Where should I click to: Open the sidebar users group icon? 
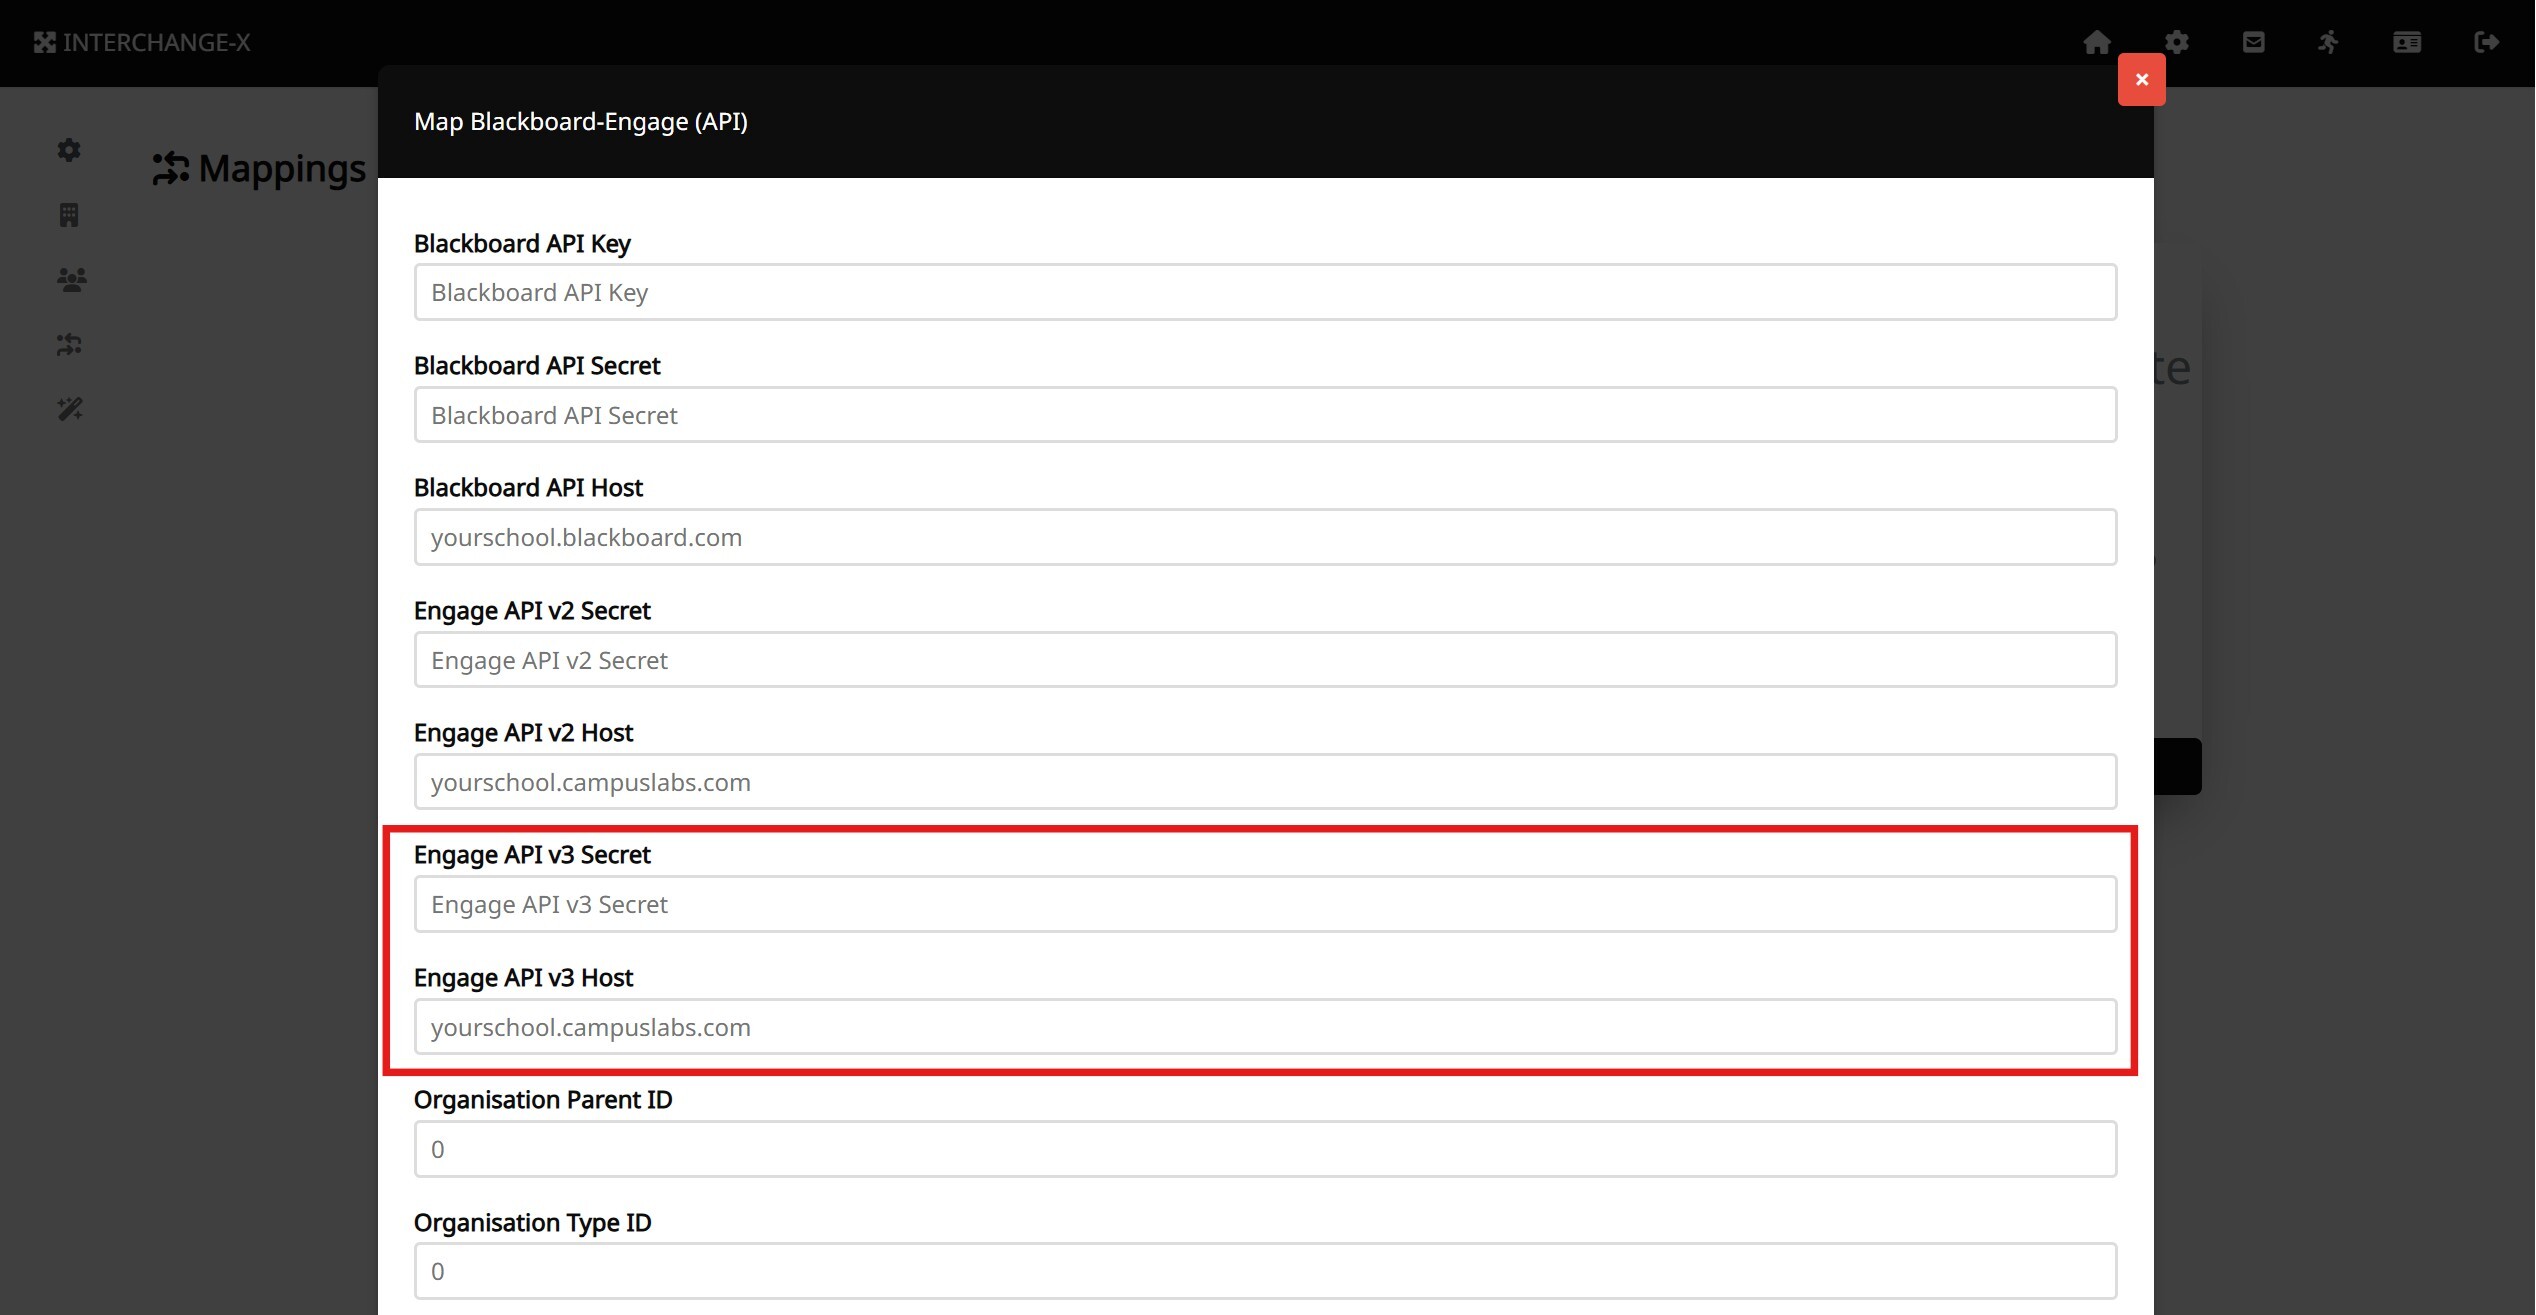[71, 280]
